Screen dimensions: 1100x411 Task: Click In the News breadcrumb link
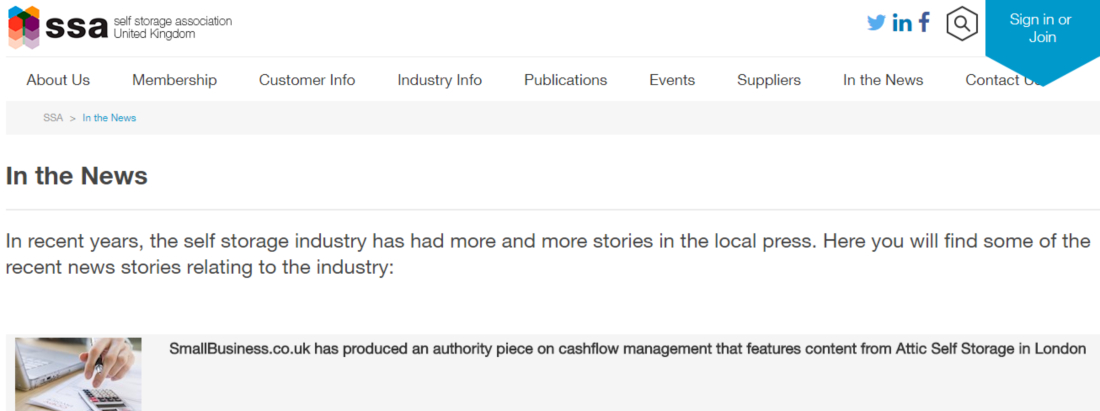pos(109,118)
